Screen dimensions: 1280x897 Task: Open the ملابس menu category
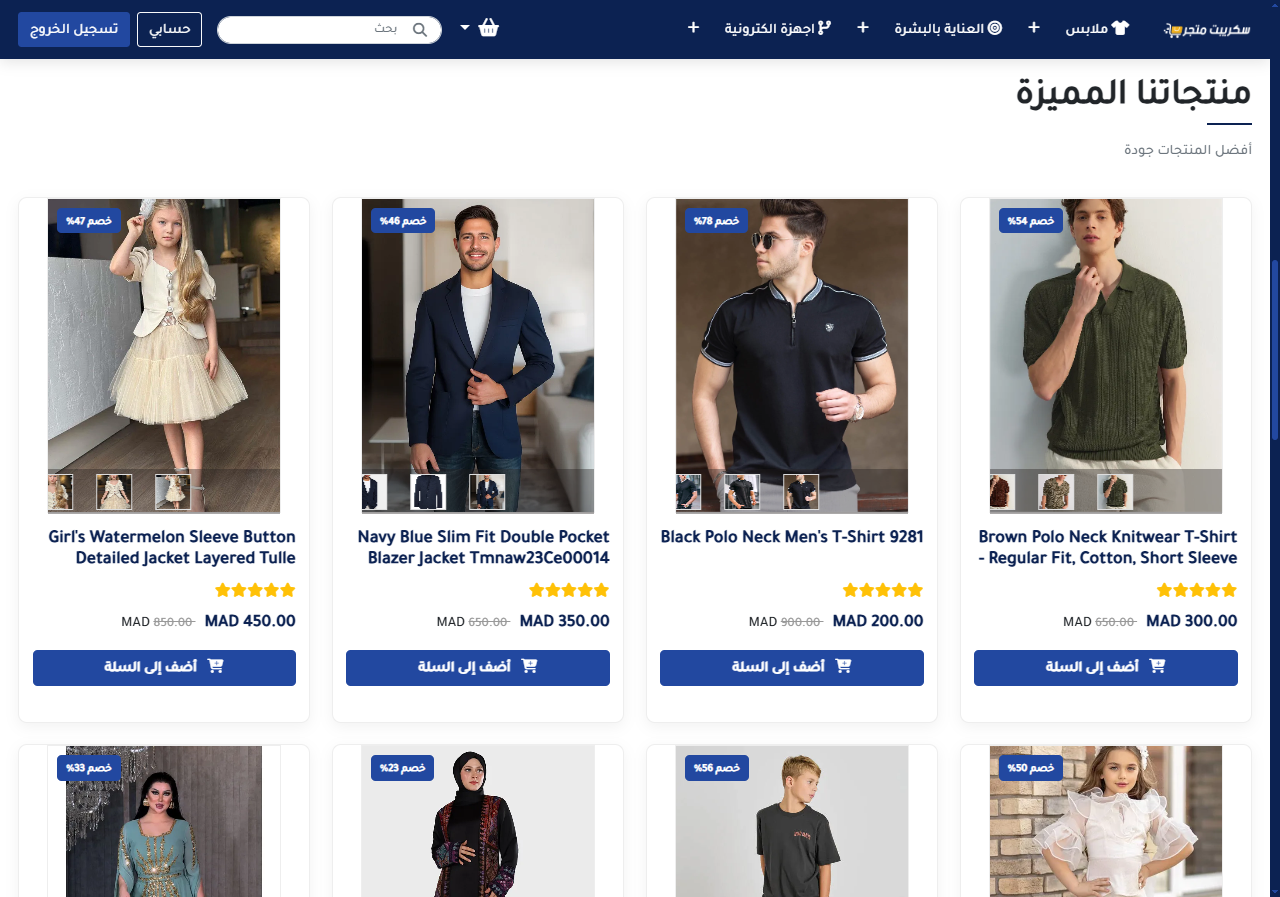coord(1086,29)
